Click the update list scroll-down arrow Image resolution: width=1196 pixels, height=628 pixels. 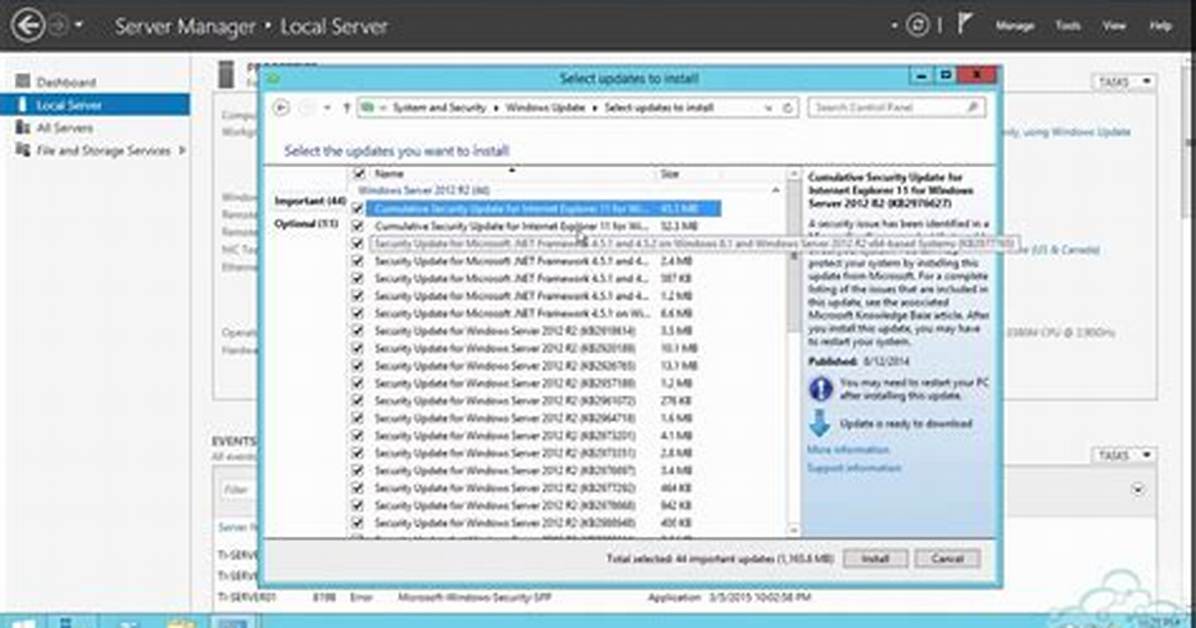(793, 530)
